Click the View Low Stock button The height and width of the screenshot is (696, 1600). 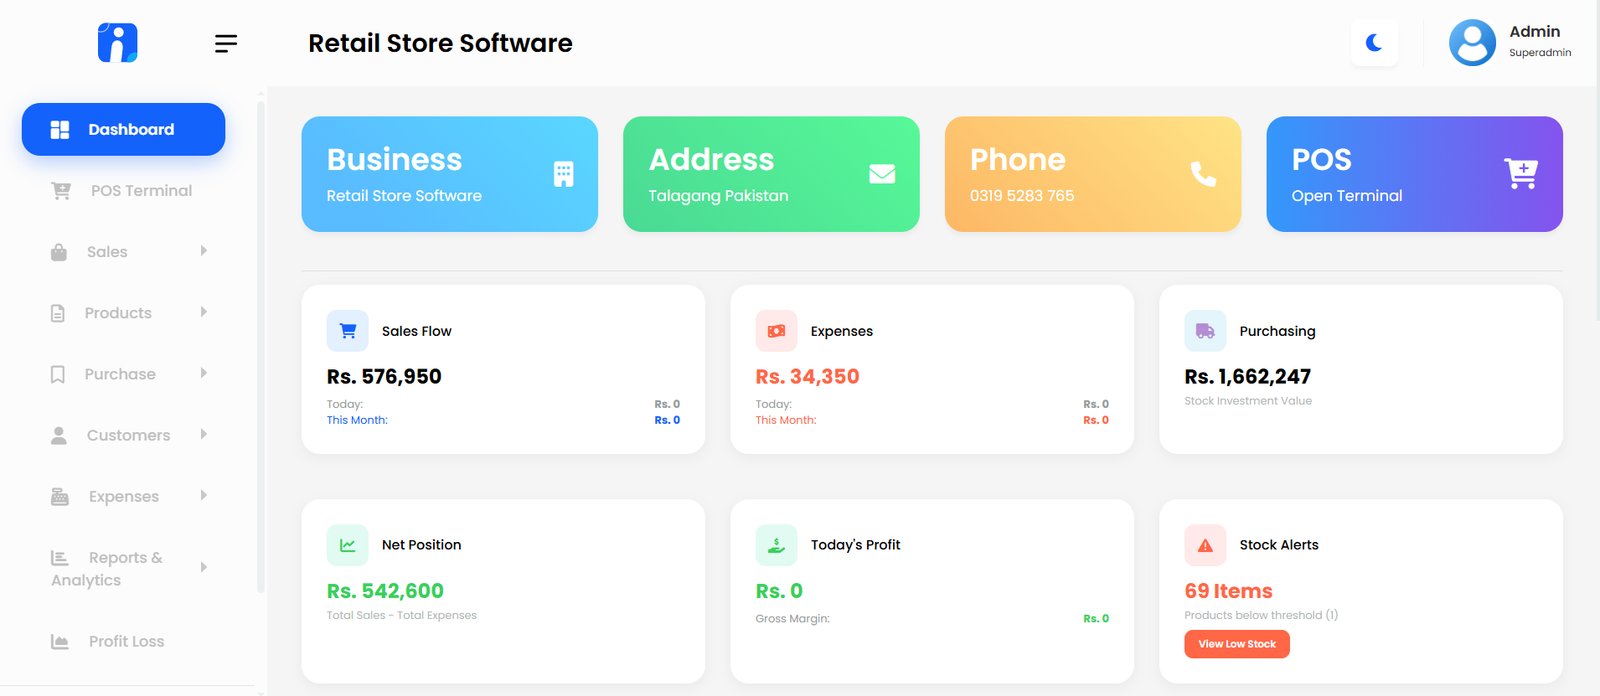[1237, 644]
